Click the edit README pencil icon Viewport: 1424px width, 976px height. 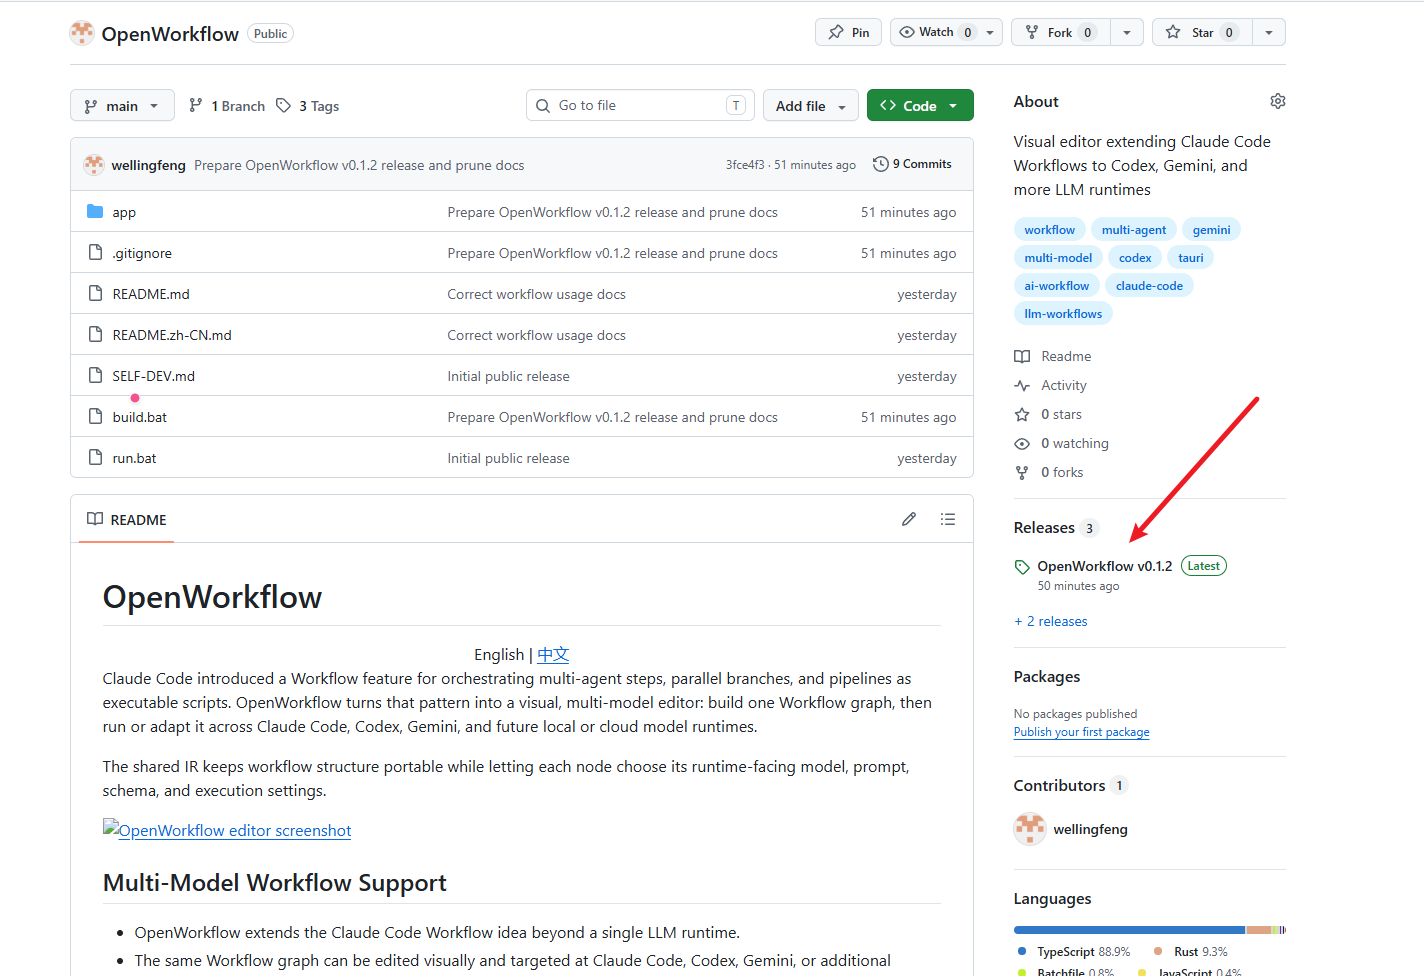pos(908,519)
